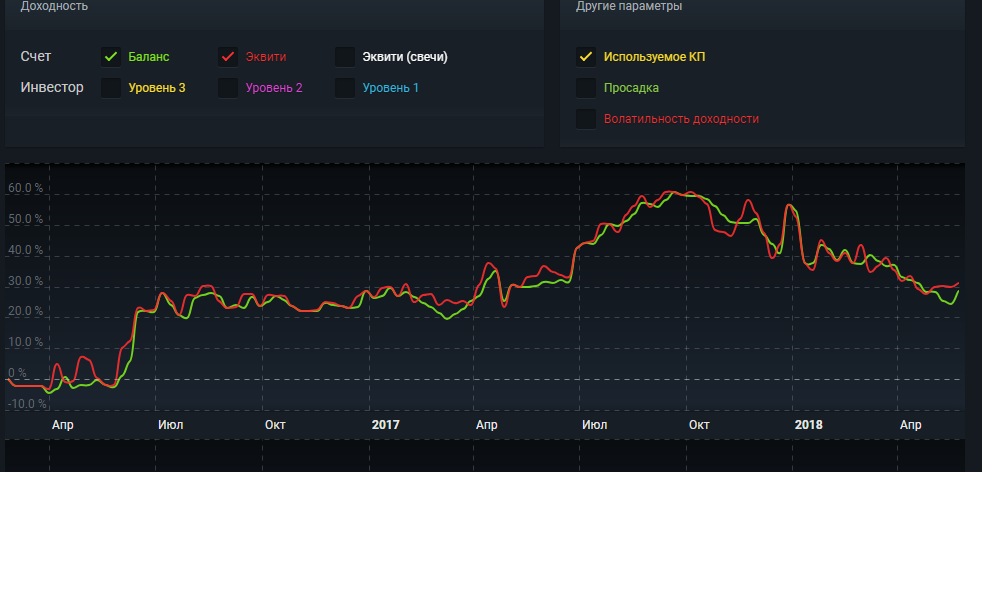The width and height of the screenshot is (982, 591).
Task: Click the 60.0 % y-axis label
Action: tap(25, 188)
